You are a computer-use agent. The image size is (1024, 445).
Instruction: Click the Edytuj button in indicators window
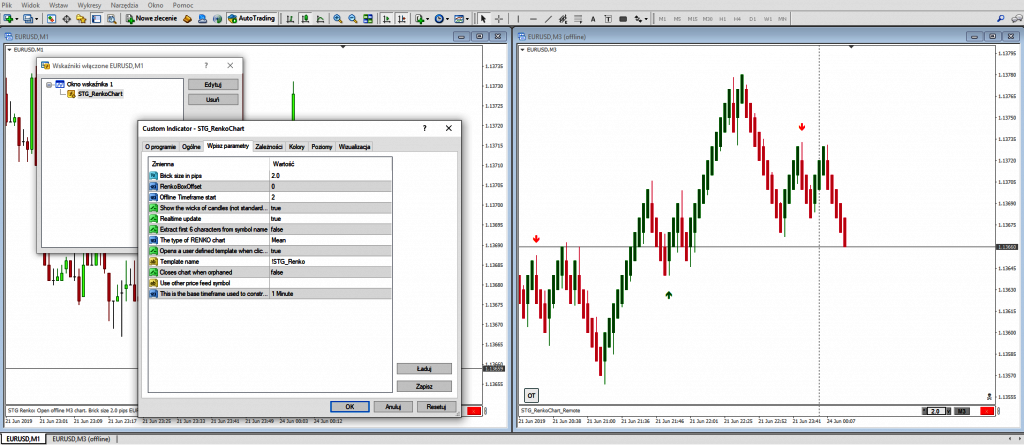pyautogui.click(x=212, y=84)
